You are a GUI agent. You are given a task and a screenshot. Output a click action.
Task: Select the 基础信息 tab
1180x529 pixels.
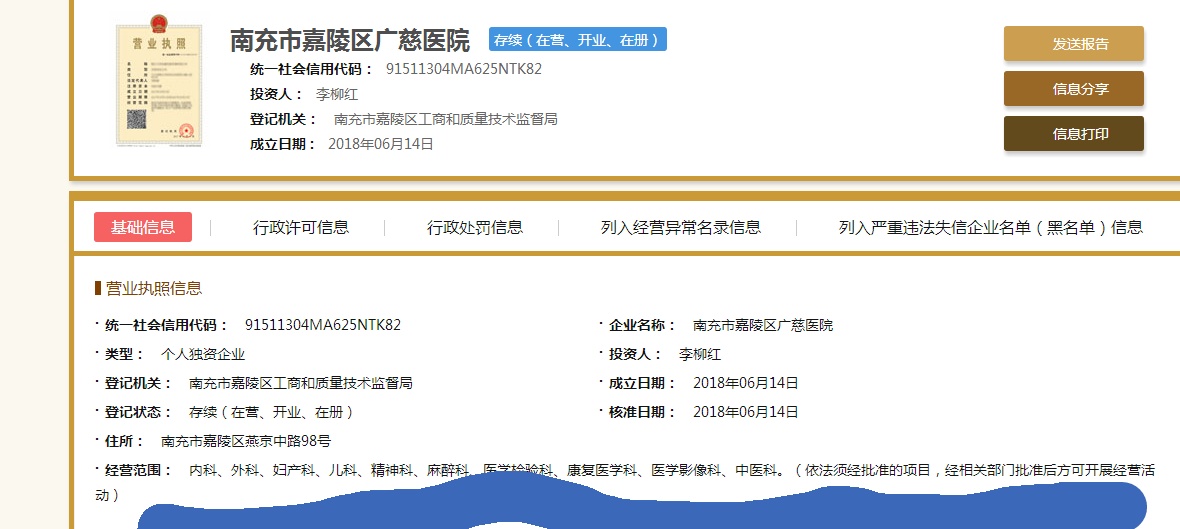(x=143, y=227)
